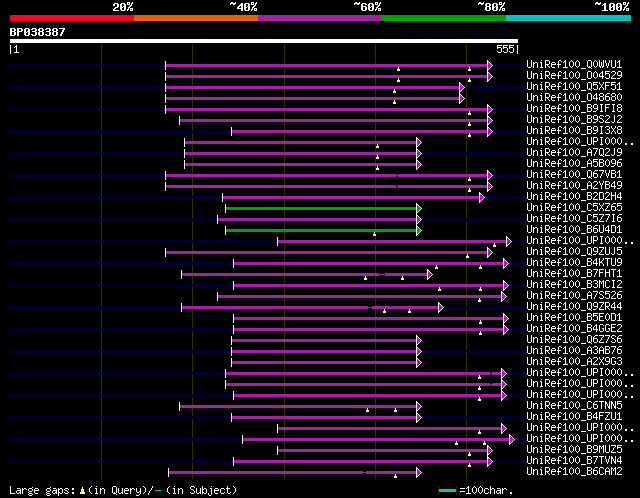
Task: Open hit UniRef100_B9IFI8
Action: click(x=574, y=109)
